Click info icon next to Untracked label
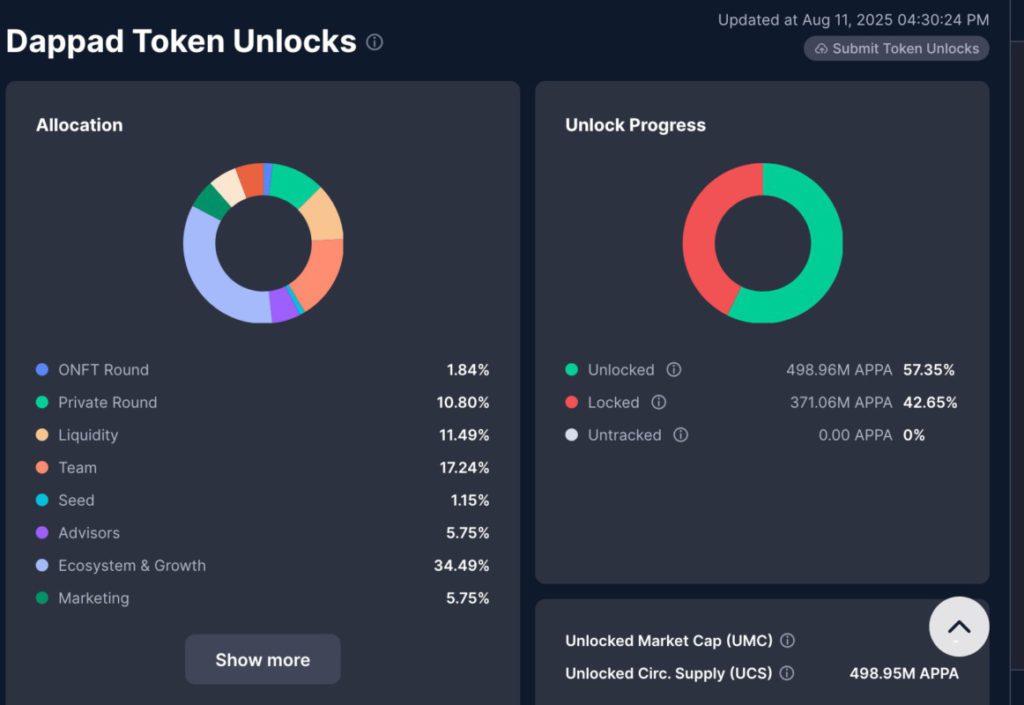The width and height of the screenshot is (1024, 705). (681, 435)
